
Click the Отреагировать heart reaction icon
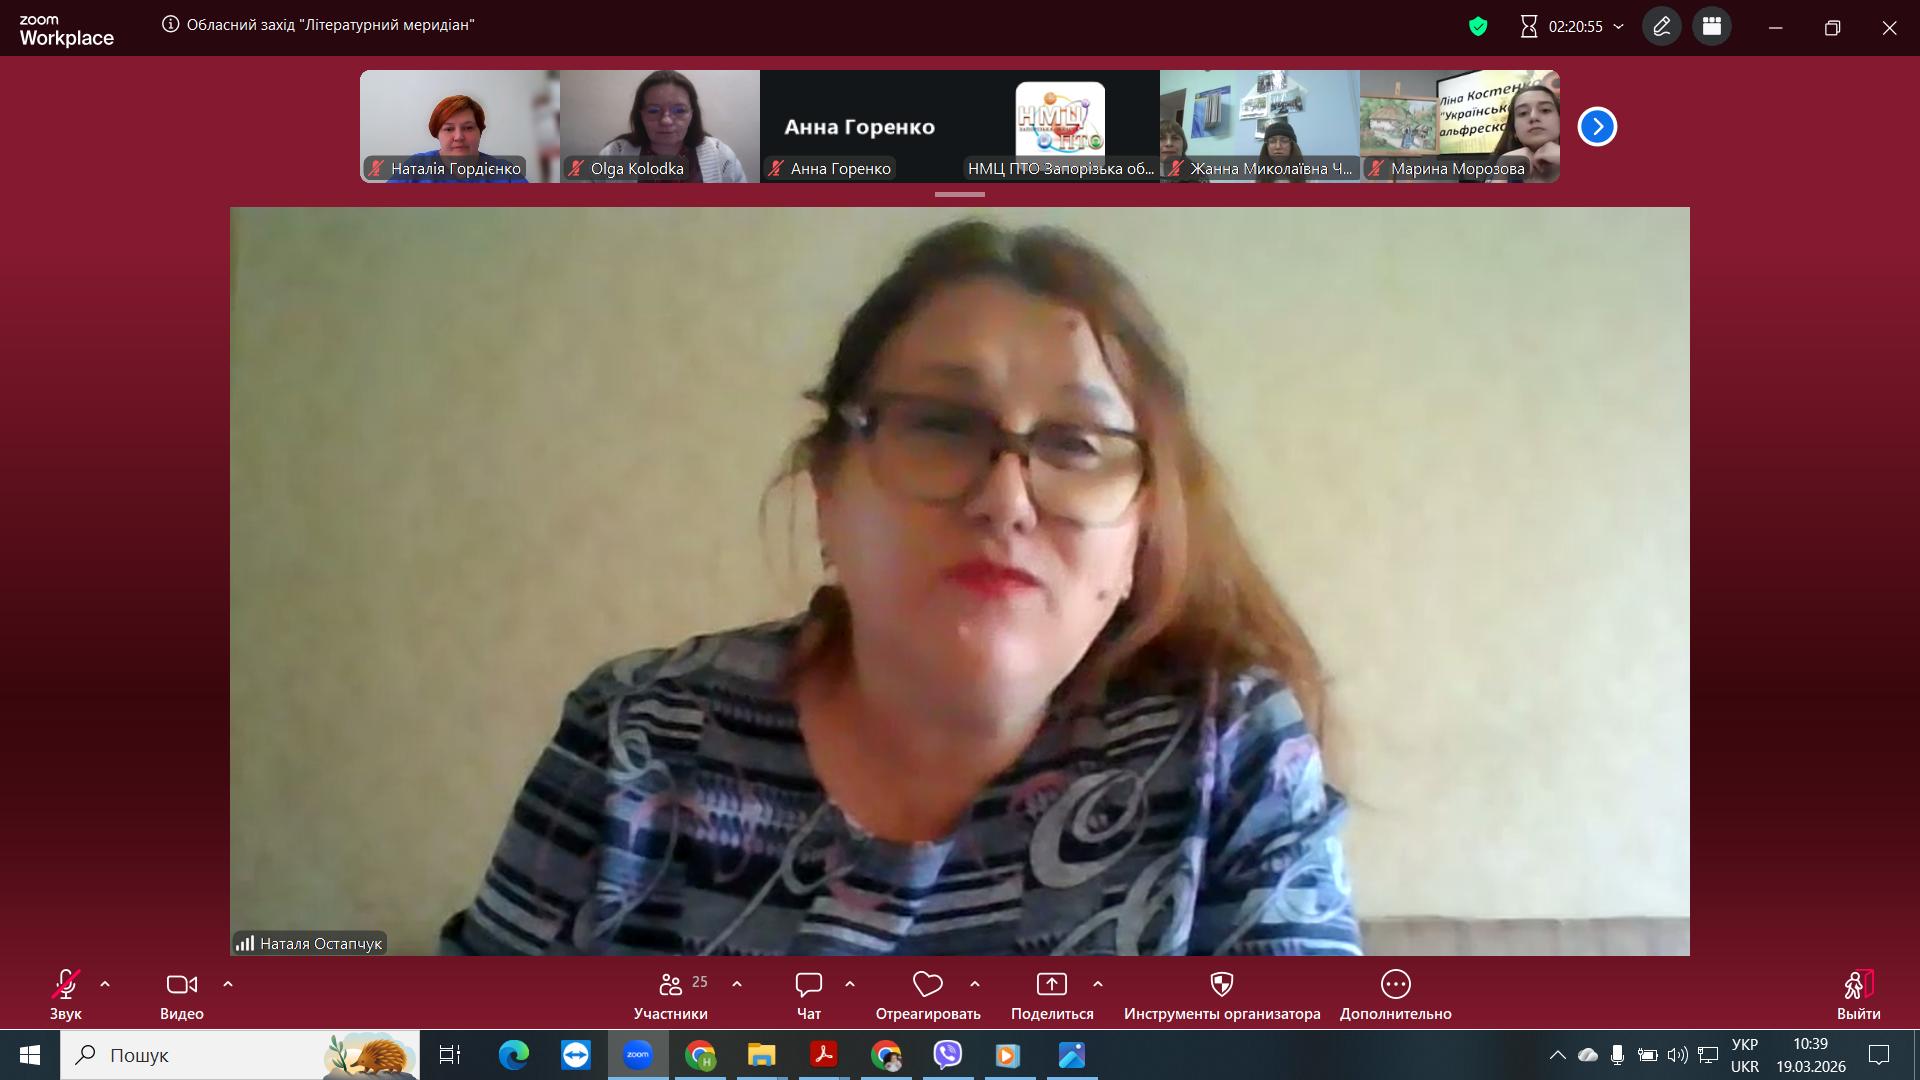[927, 985]
